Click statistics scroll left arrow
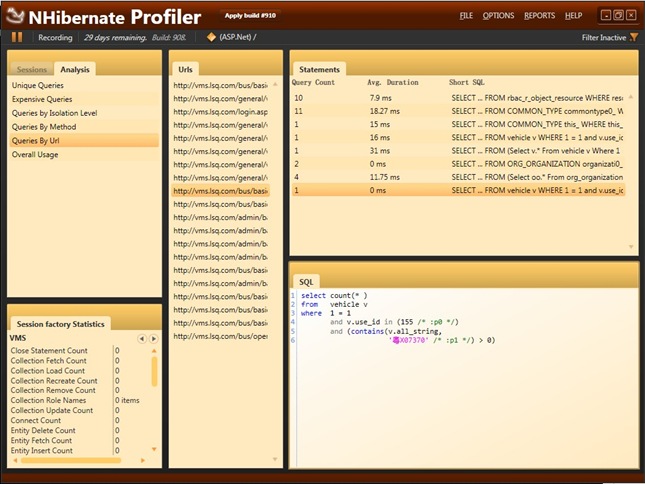645x484 pixels. pos(15,460)
